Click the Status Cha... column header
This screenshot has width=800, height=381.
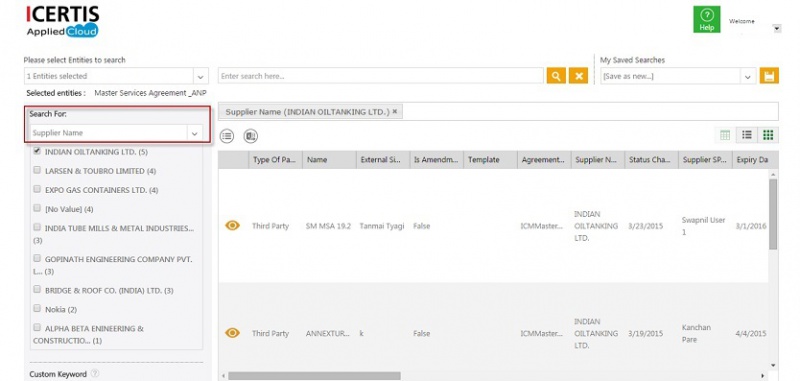point(652,160)
